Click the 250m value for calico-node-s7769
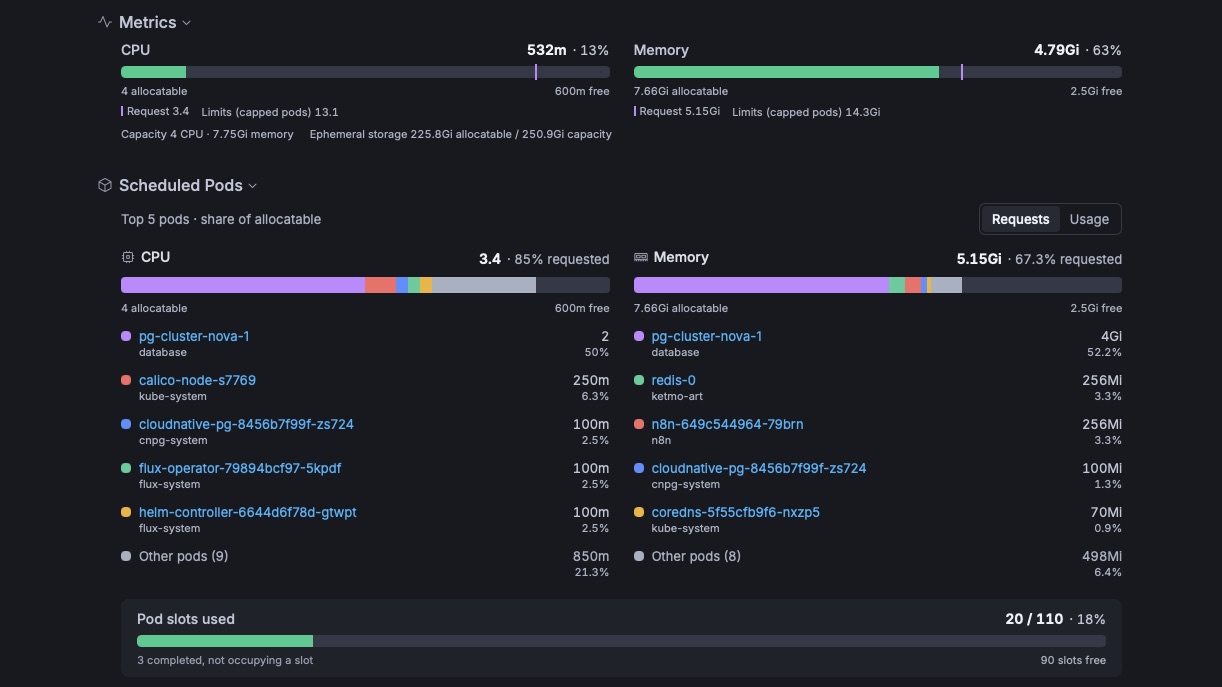The height and width of the screenshot is (687, 1222). [x=590, y=380]
